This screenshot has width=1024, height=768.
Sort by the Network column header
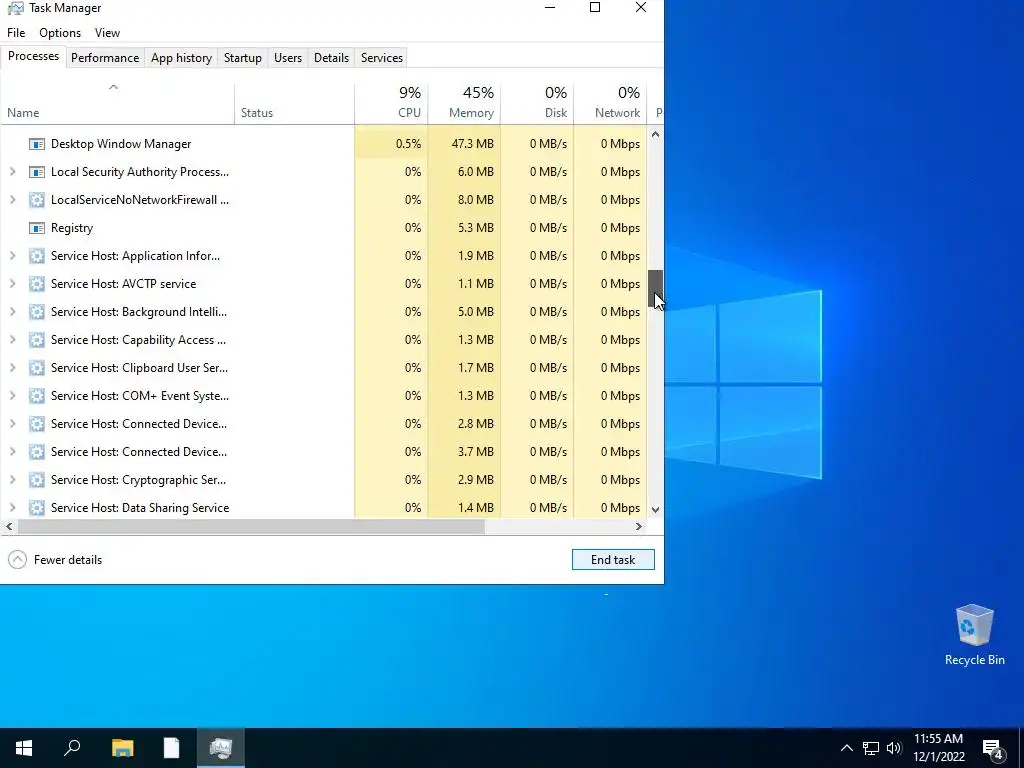coord(611,103)
